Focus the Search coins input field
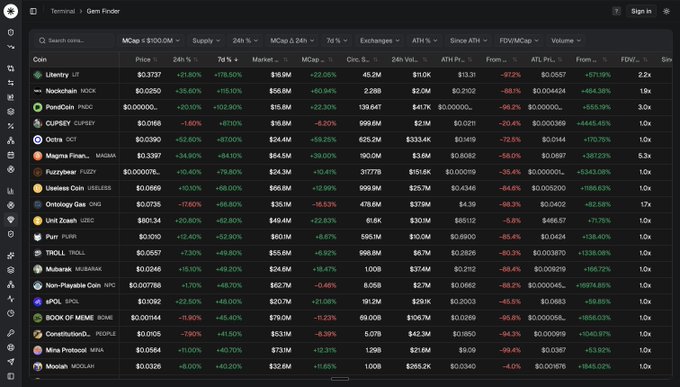The height and width of the screenshot is (387, 680). pos(74,40)
